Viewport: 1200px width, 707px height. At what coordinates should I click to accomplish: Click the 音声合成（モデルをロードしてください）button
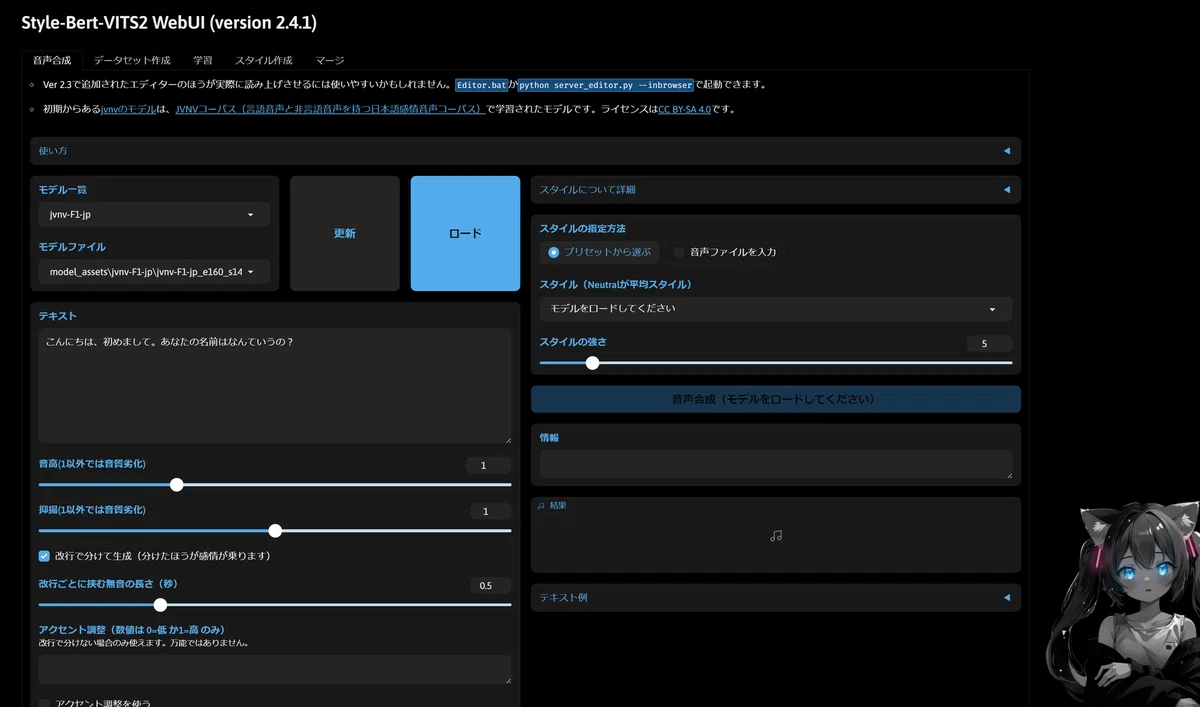click(x=776, y=399)
